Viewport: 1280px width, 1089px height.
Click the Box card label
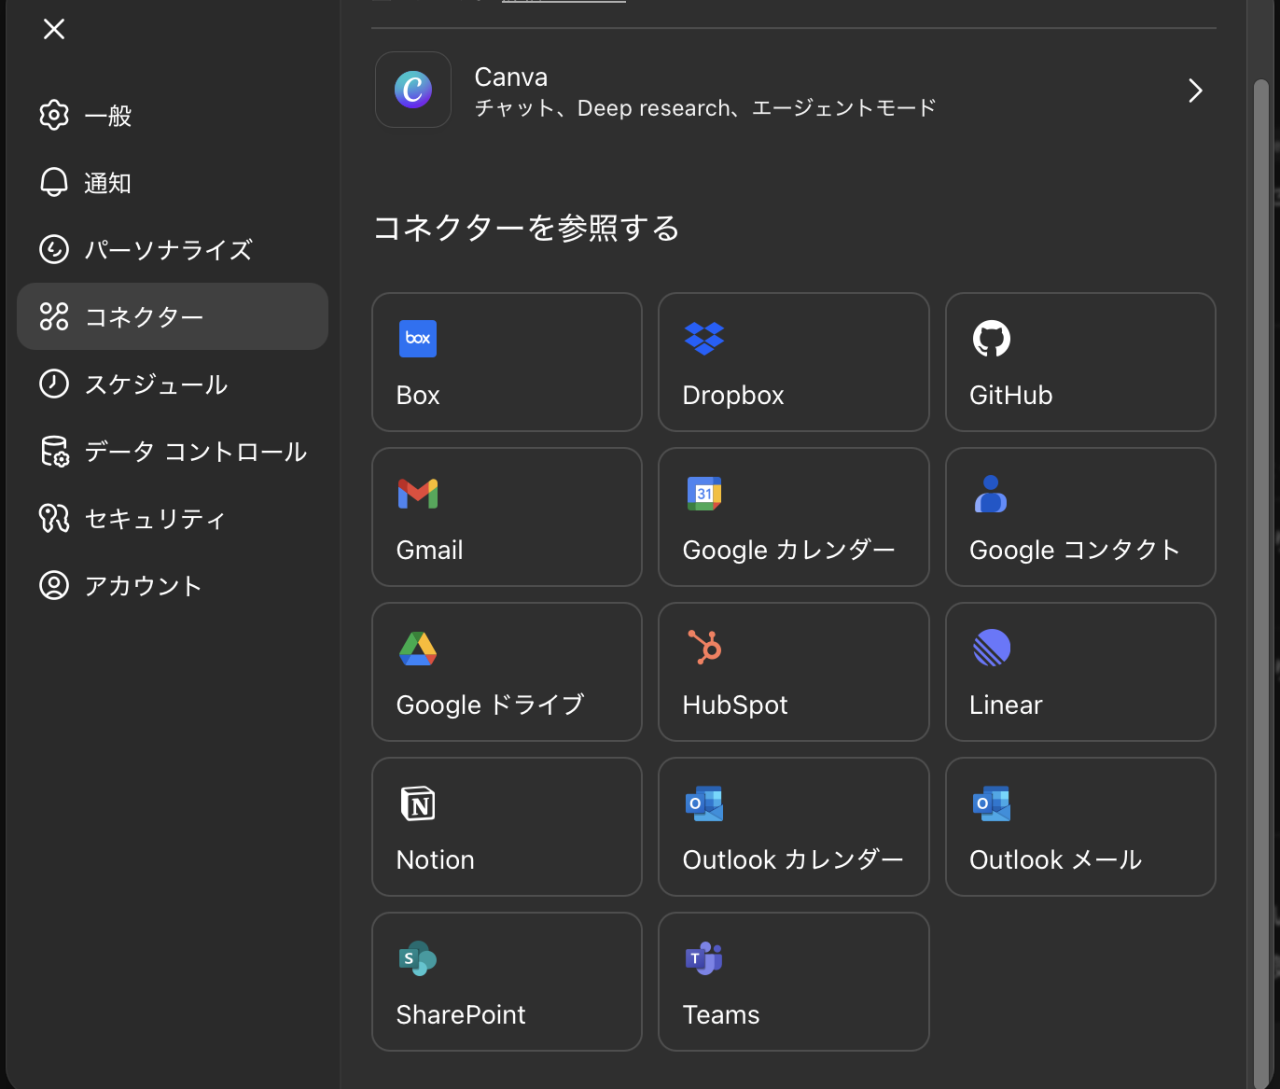coord(418,395)
